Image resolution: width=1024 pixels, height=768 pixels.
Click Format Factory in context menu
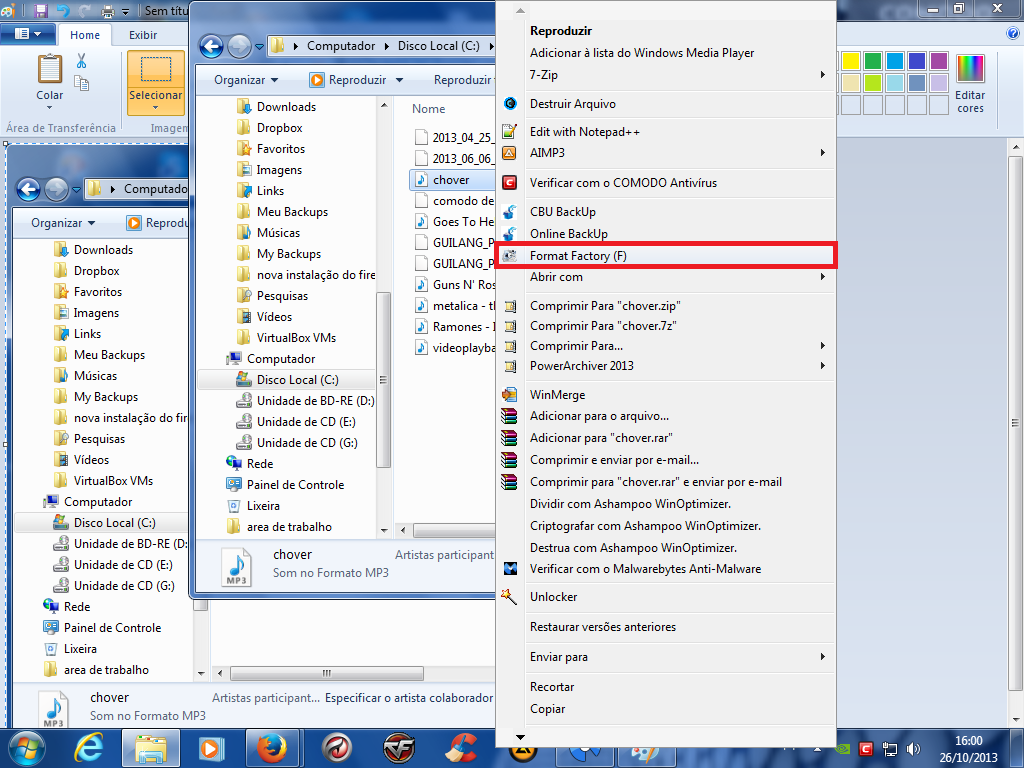(666, 255)
